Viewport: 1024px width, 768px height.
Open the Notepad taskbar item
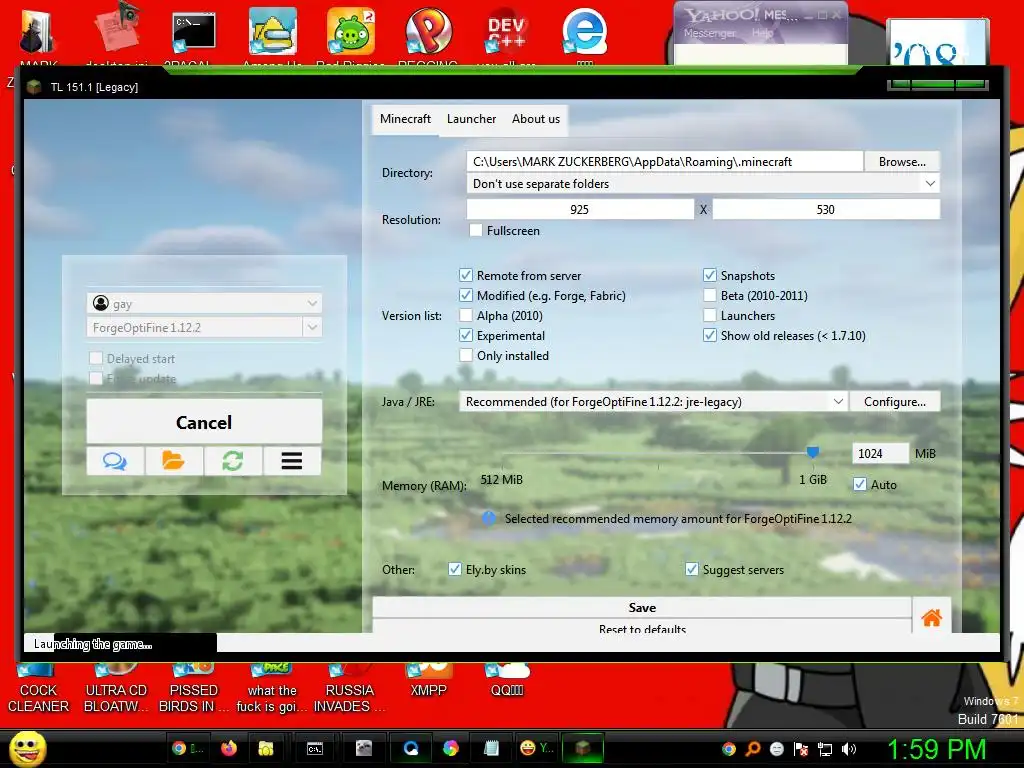491,748
